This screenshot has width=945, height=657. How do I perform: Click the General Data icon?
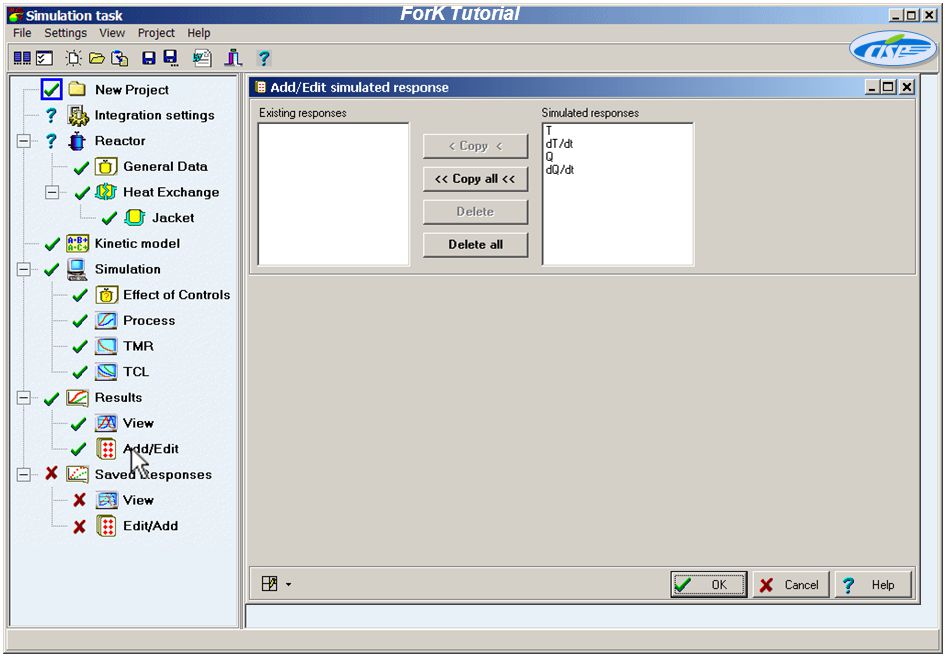106,166
